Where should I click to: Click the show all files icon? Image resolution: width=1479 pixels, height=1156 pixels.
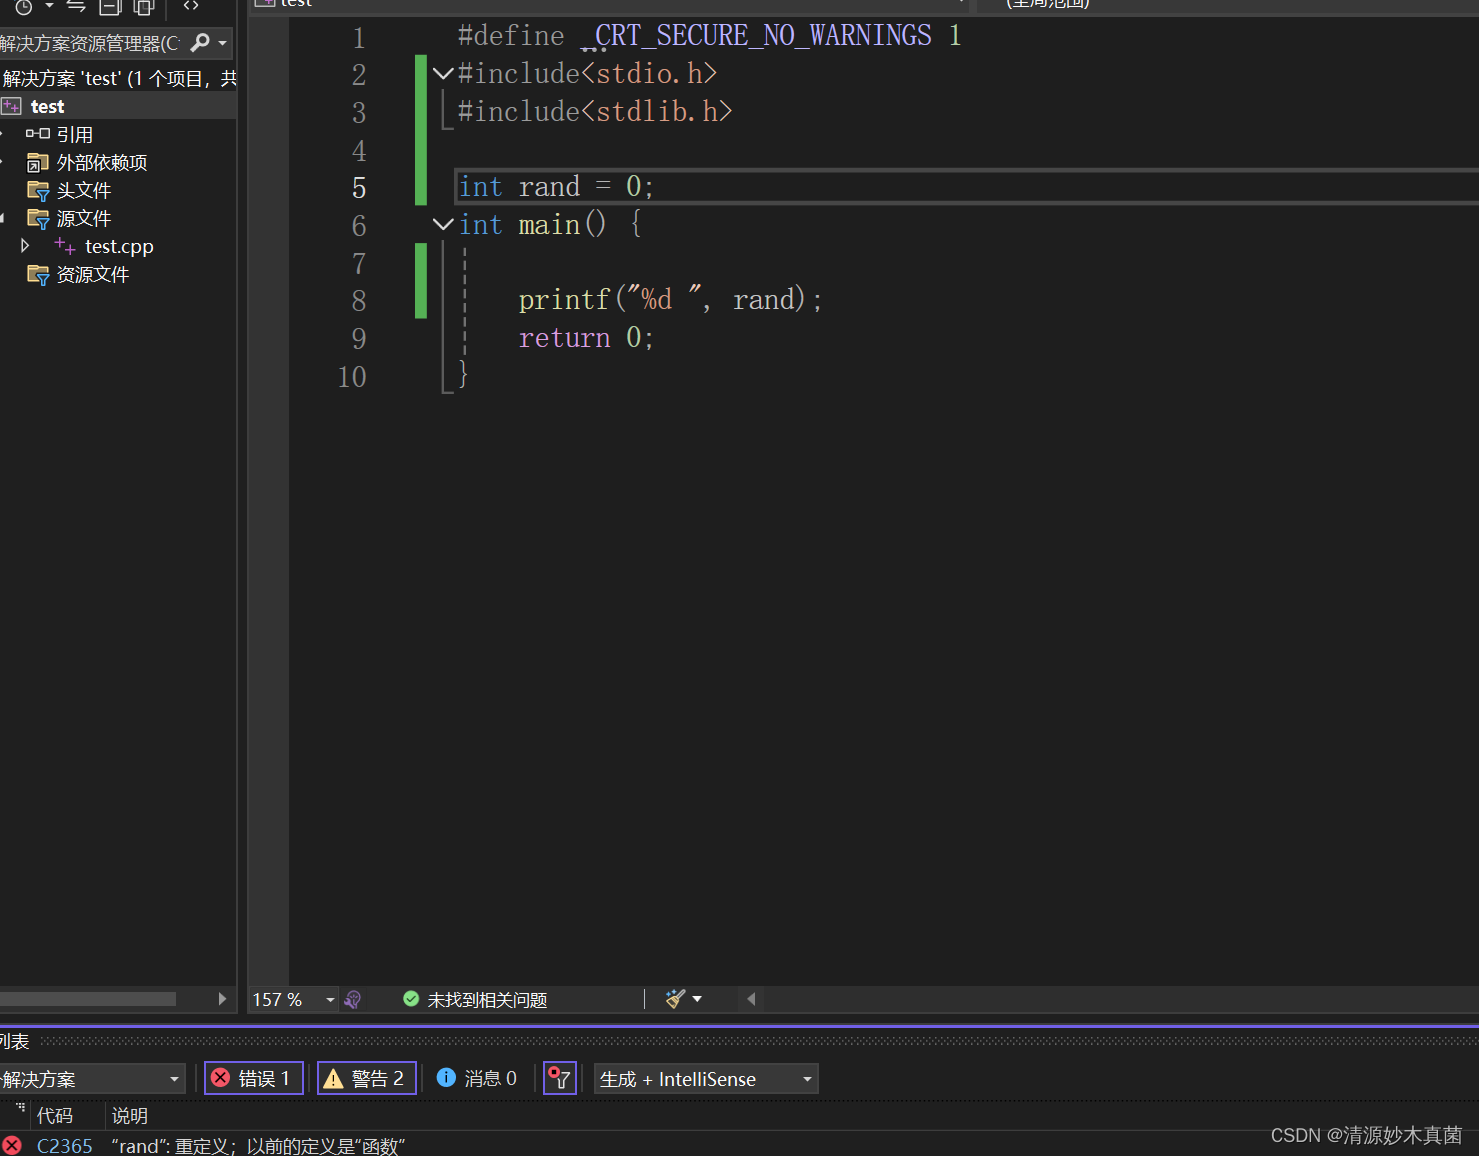click(144, 6)
